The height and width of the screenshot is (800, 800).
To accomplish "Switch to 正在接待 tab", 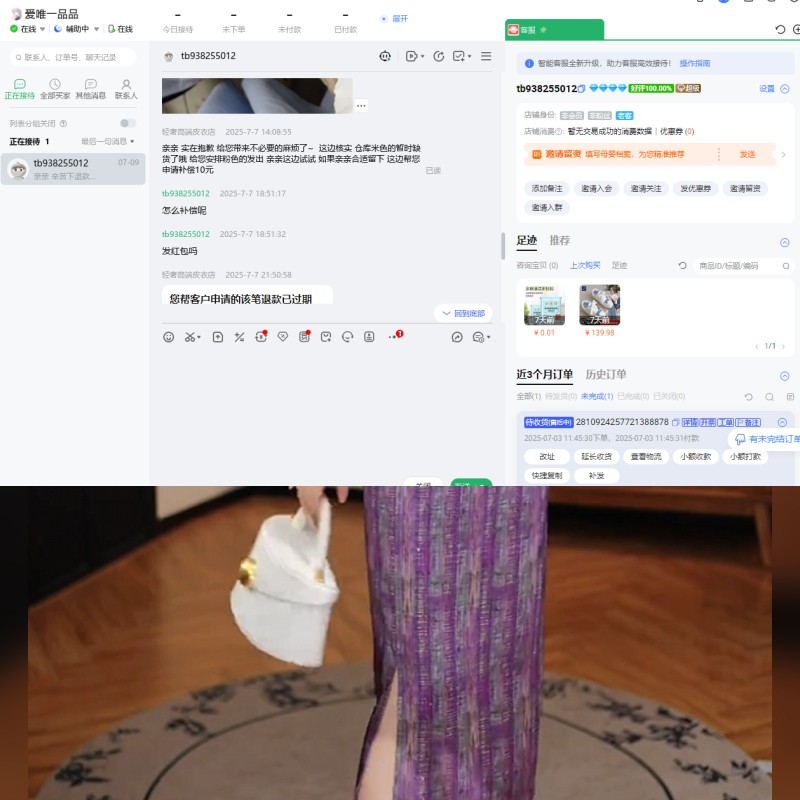I will click(19, 89).
